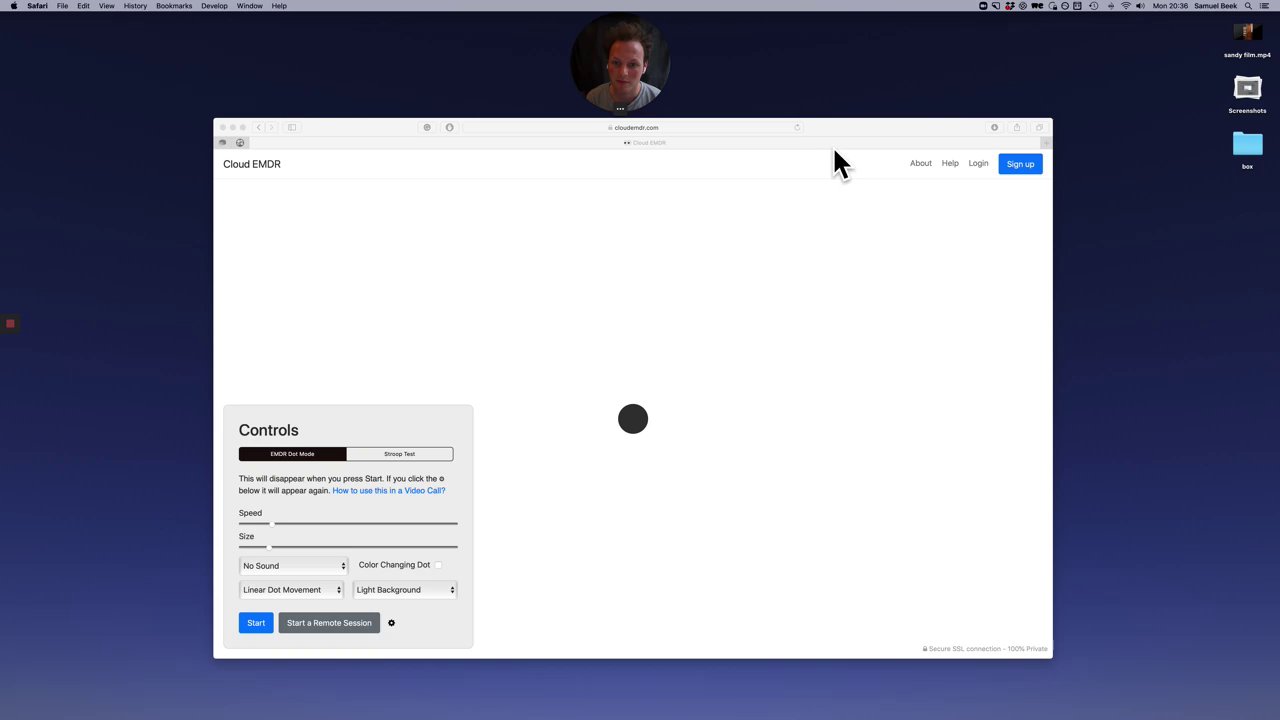
Task: Reload the cloudemdr.com page
Action: [x=797, y=127]
